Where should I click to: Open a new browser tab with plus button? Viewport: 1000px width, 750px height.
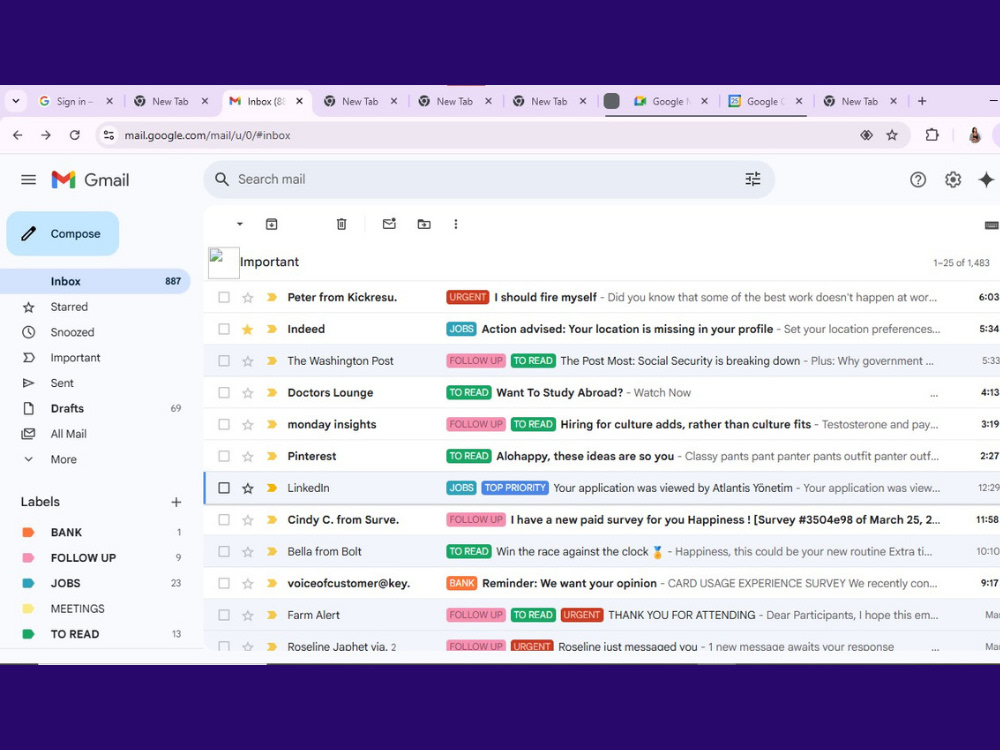coord(922,101)
